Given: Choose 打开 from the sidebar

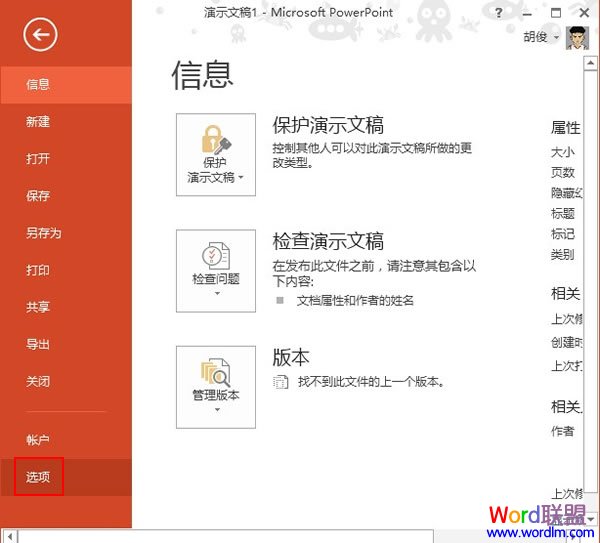Looking at the screenshot, I should (66, 158).
